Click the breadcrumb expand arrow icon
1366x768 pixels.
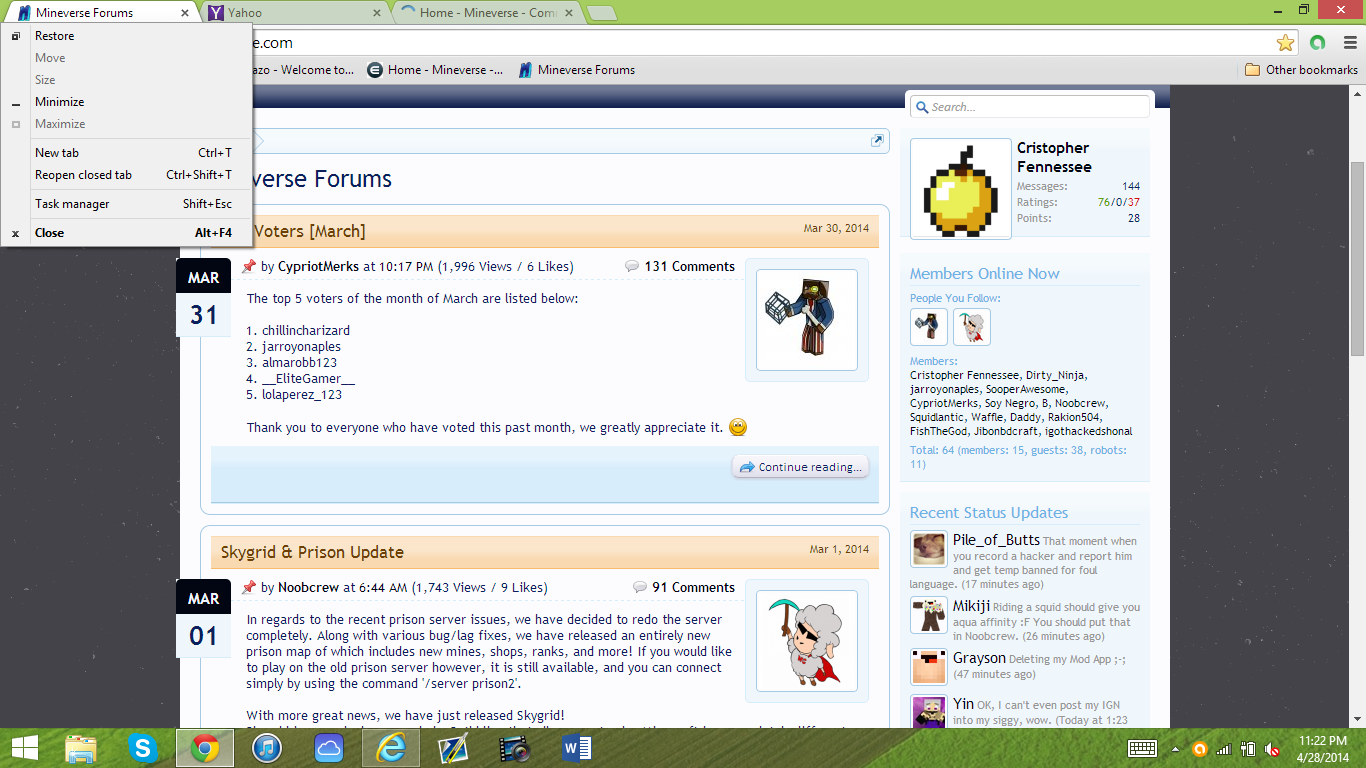878,141
